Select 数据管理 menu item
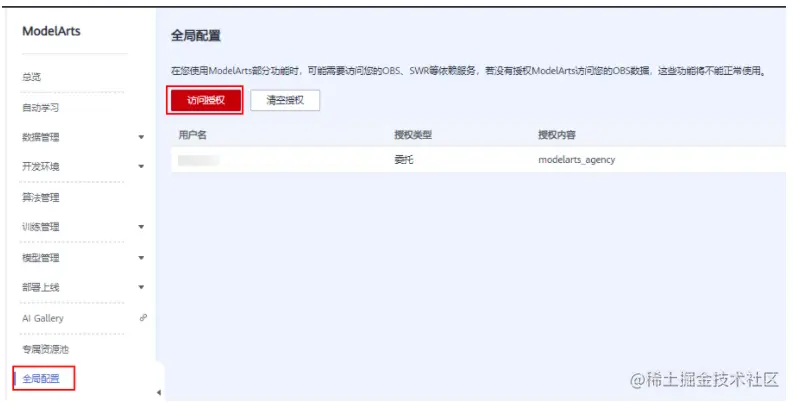The image size is (793, 403). coord(40,137)
